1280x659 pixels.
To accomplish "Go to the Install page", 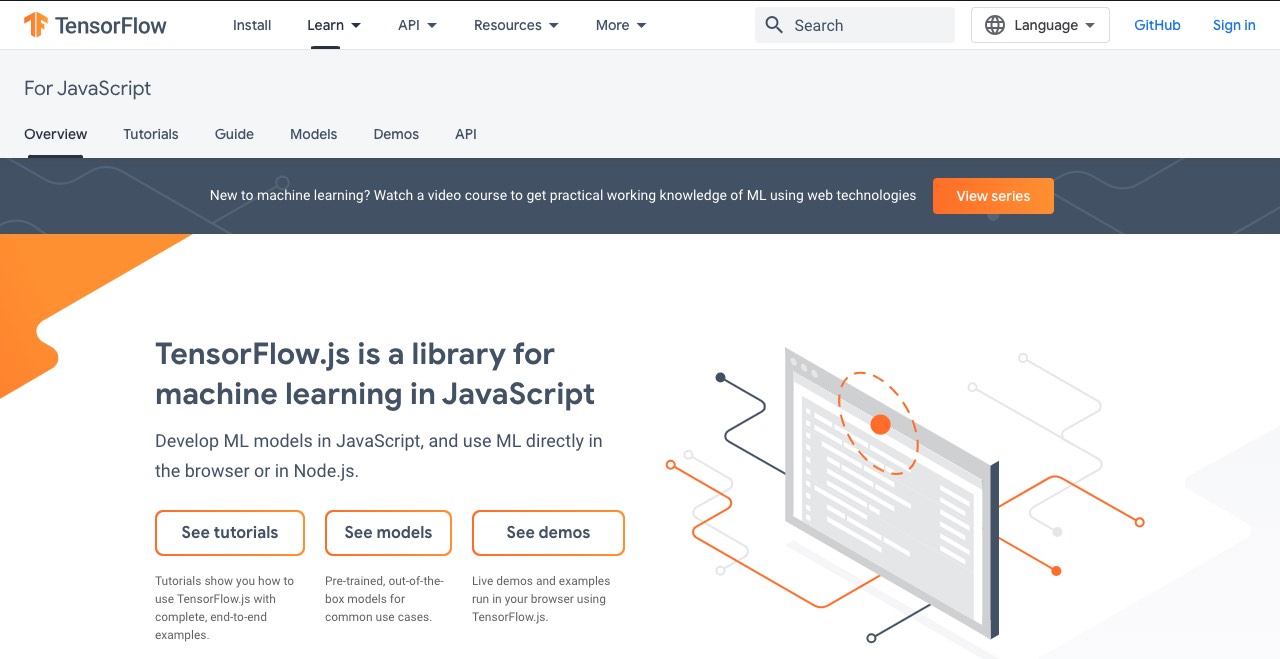I will tap(252, 25).
